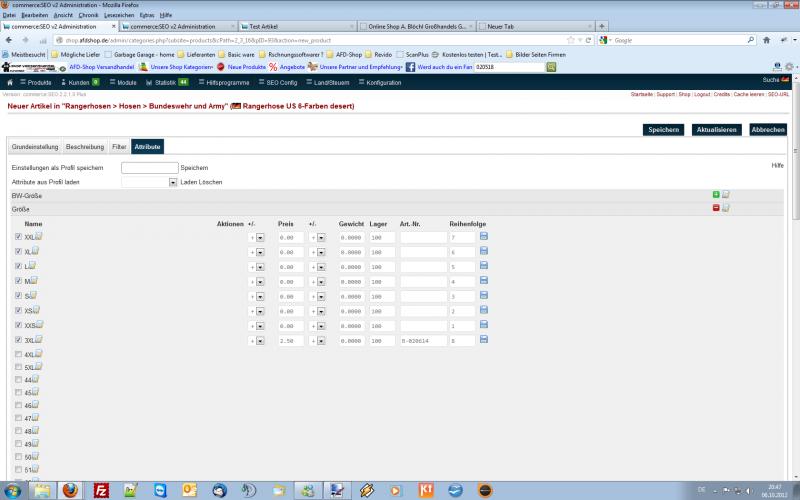Open the 'Attribute aus Profil laden' dropdown
Image resolution: width=800 pixels, height=500 pixels.
(150, 182)
